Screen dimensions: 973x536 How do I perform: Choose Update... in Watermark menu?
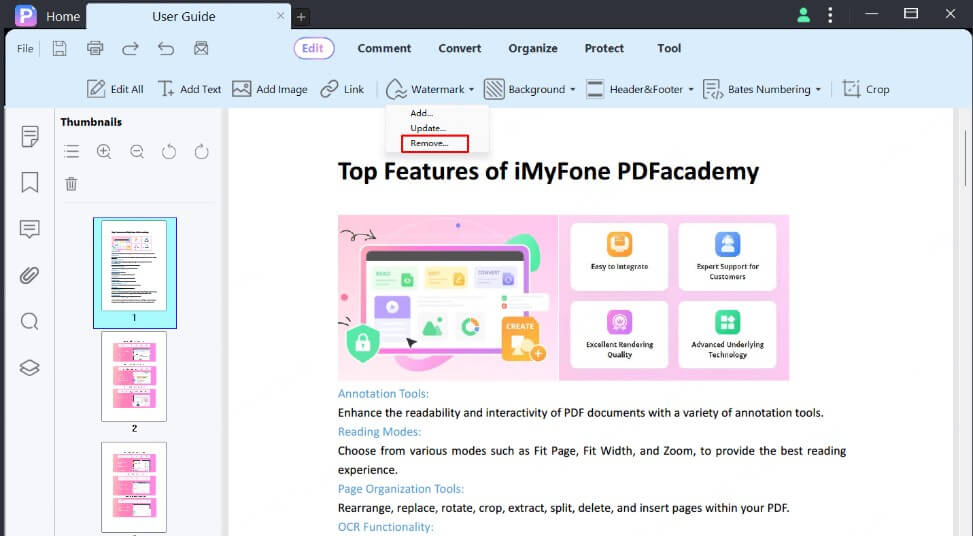pos(428,128)
